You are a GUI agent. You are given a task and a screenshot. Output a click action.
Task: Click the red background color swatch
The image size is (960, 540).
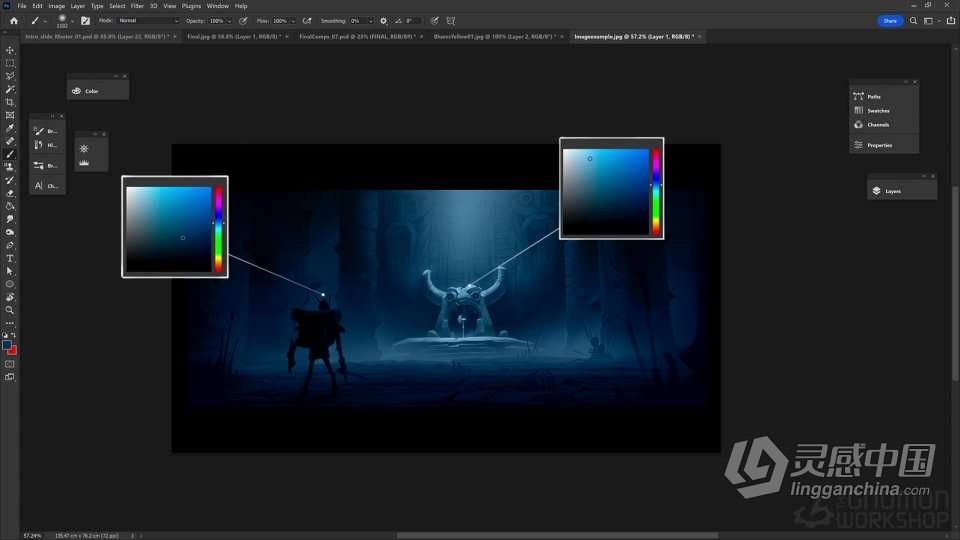point(13,351)
